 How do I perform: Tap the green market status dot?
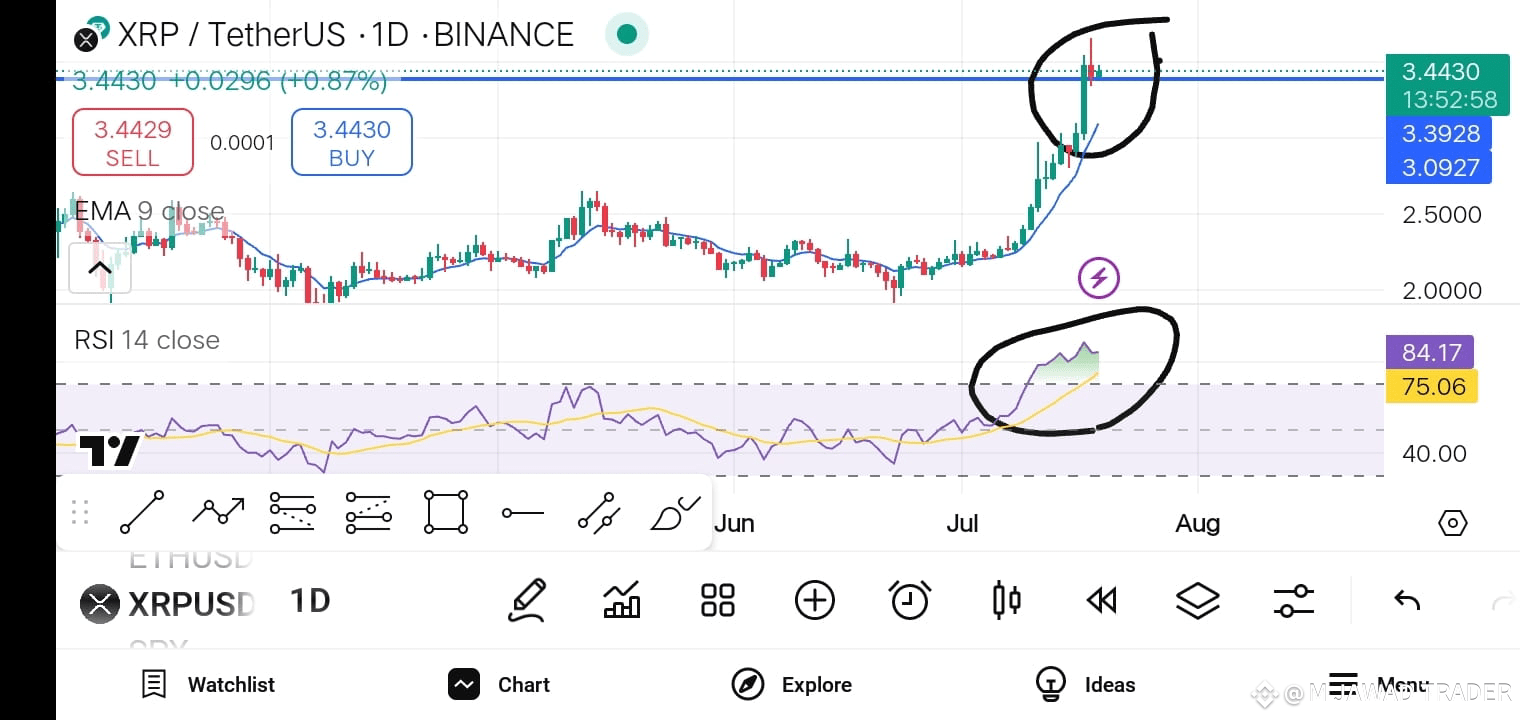pyautogui.click(x=627, y=35)
